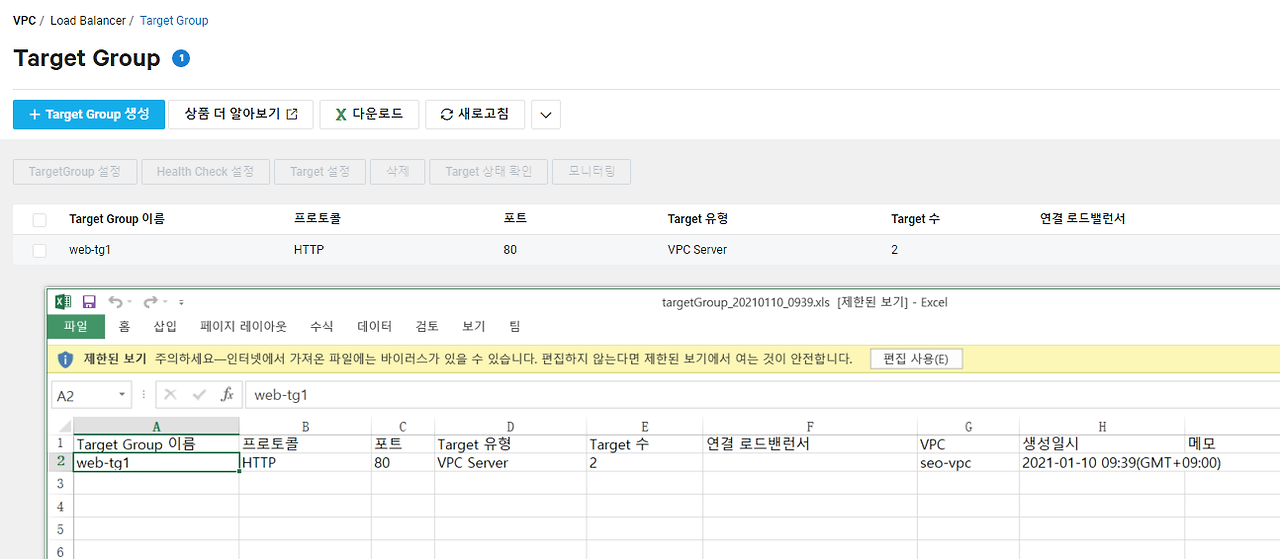
Task: Tick the header select-all checkbox
Action: (39, 220)
